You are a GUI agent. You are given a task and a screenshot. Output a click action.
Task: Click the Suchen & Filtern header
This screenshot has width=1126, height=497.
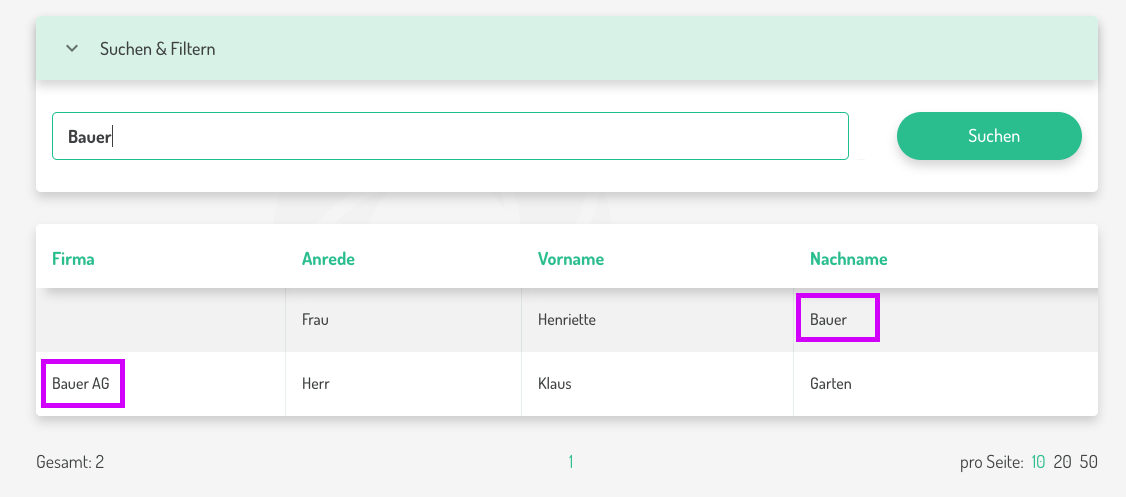coord(157,48)
